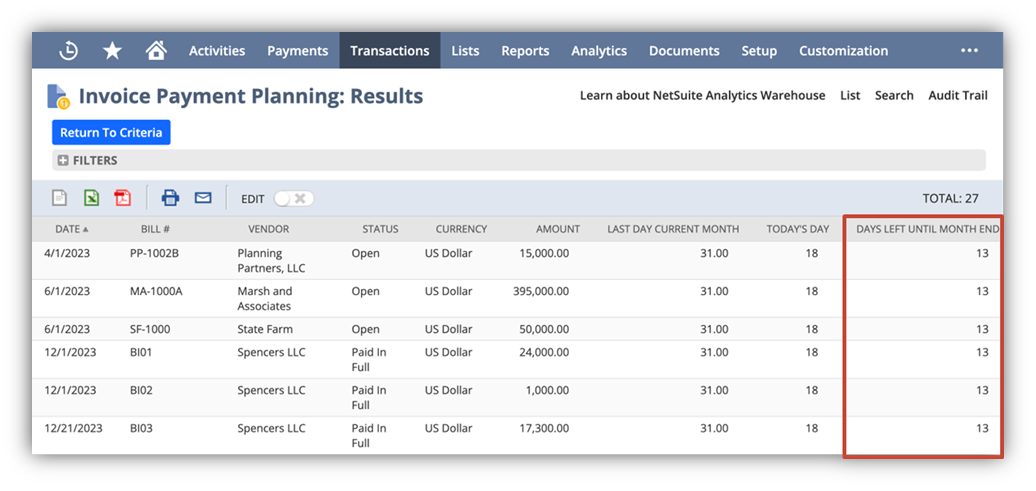This screenshot has height=491, width=1036.
Task: Click the TOTAL: 27 count
Action: tap(950, 198)
